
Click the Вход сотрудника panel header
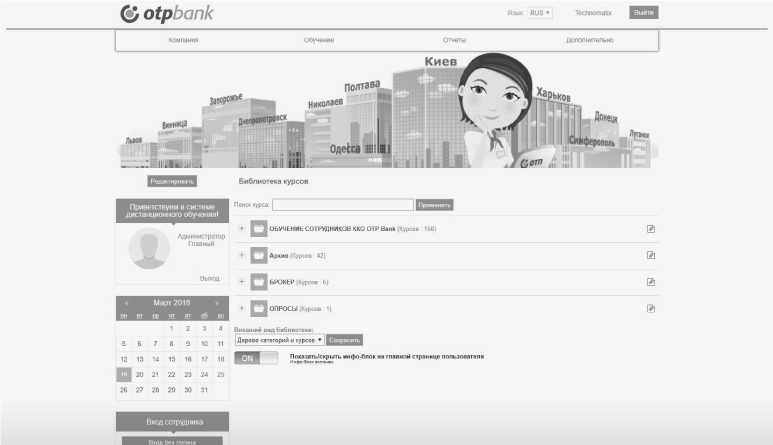pos(173,422)
